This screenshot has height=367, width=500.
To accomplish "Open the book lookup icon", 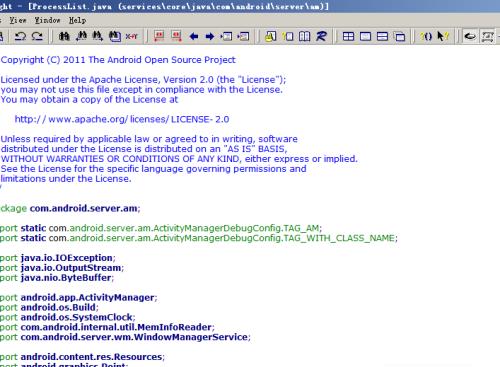I will [304, 36].
